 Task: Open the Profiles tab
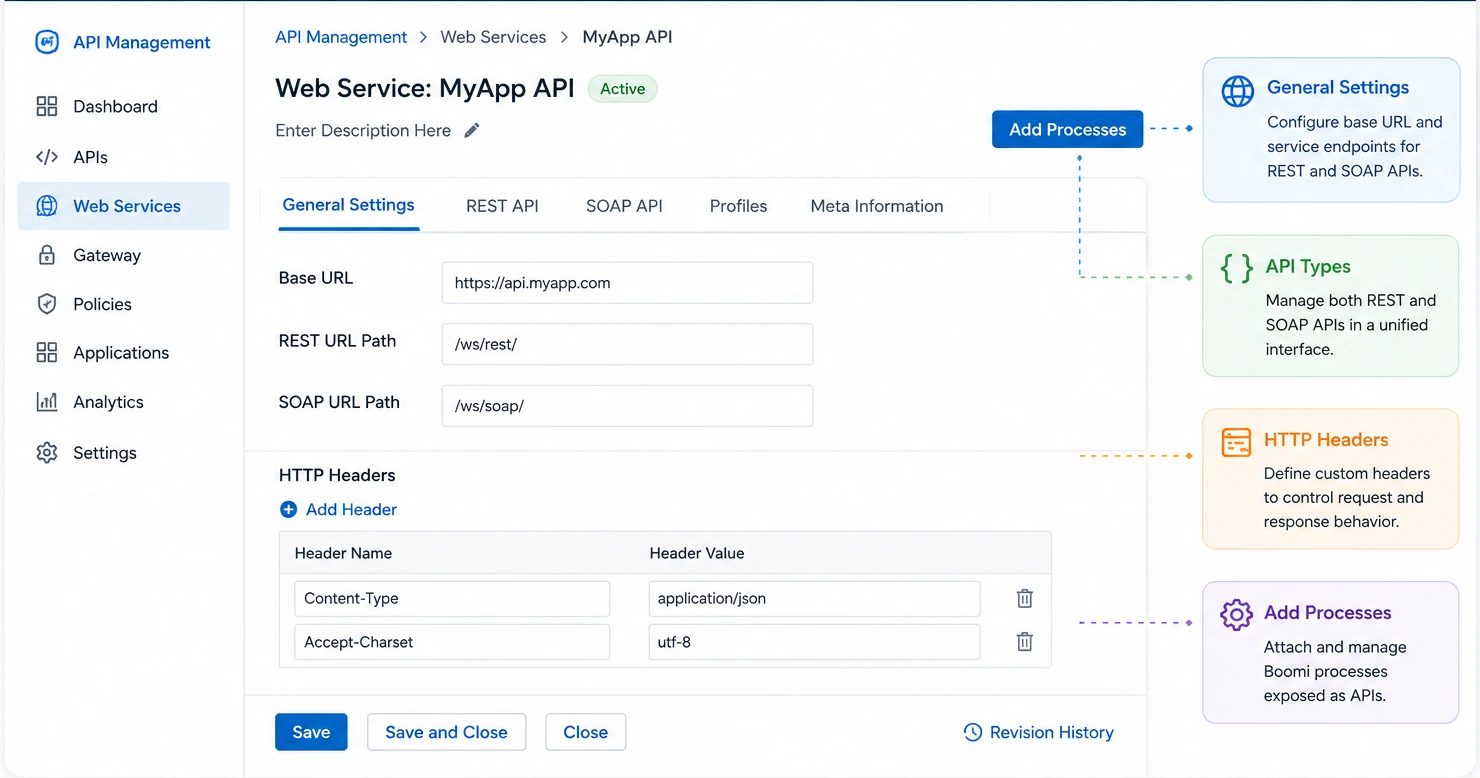click(x=738, y=206)
